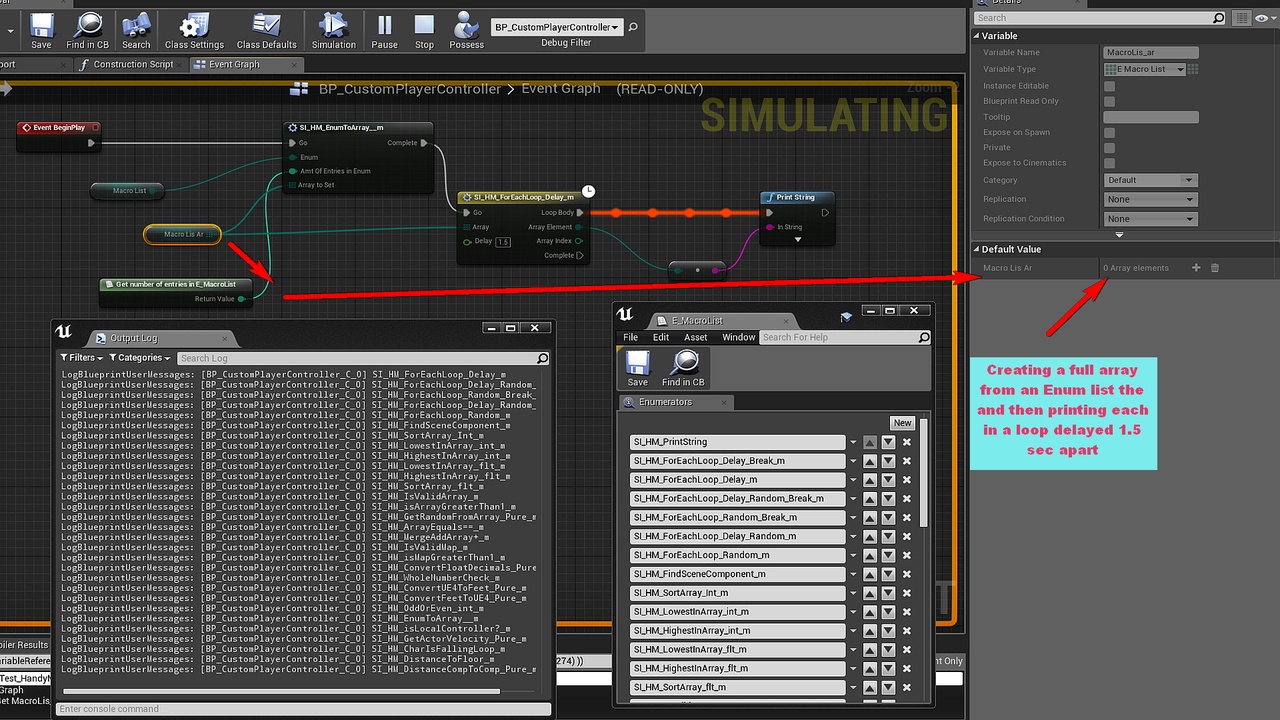This screenshot has height=720, width=1280.
Task: Enable the Instance Editable checkbox
Action: [1109, 86]
